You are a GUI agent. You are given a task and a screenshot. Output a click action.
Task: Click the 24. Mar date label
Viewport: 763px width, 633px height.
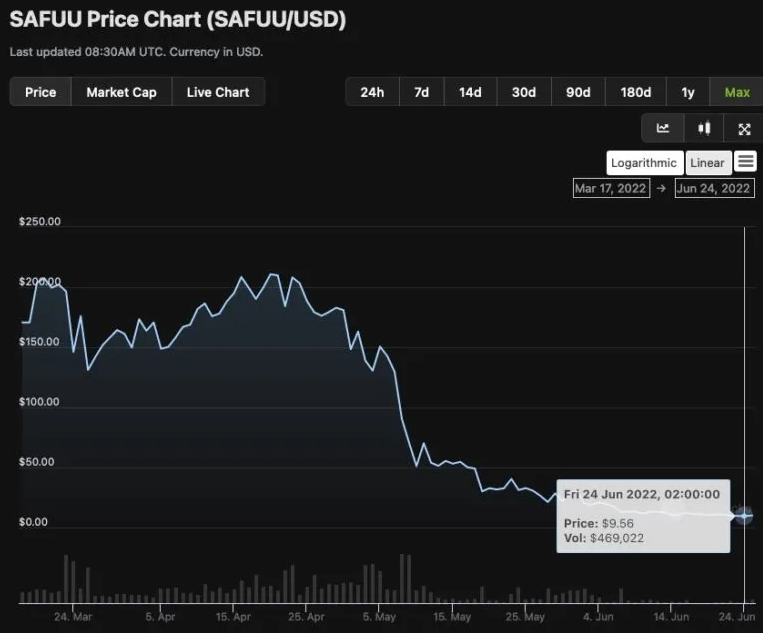[x=73, y=617]
